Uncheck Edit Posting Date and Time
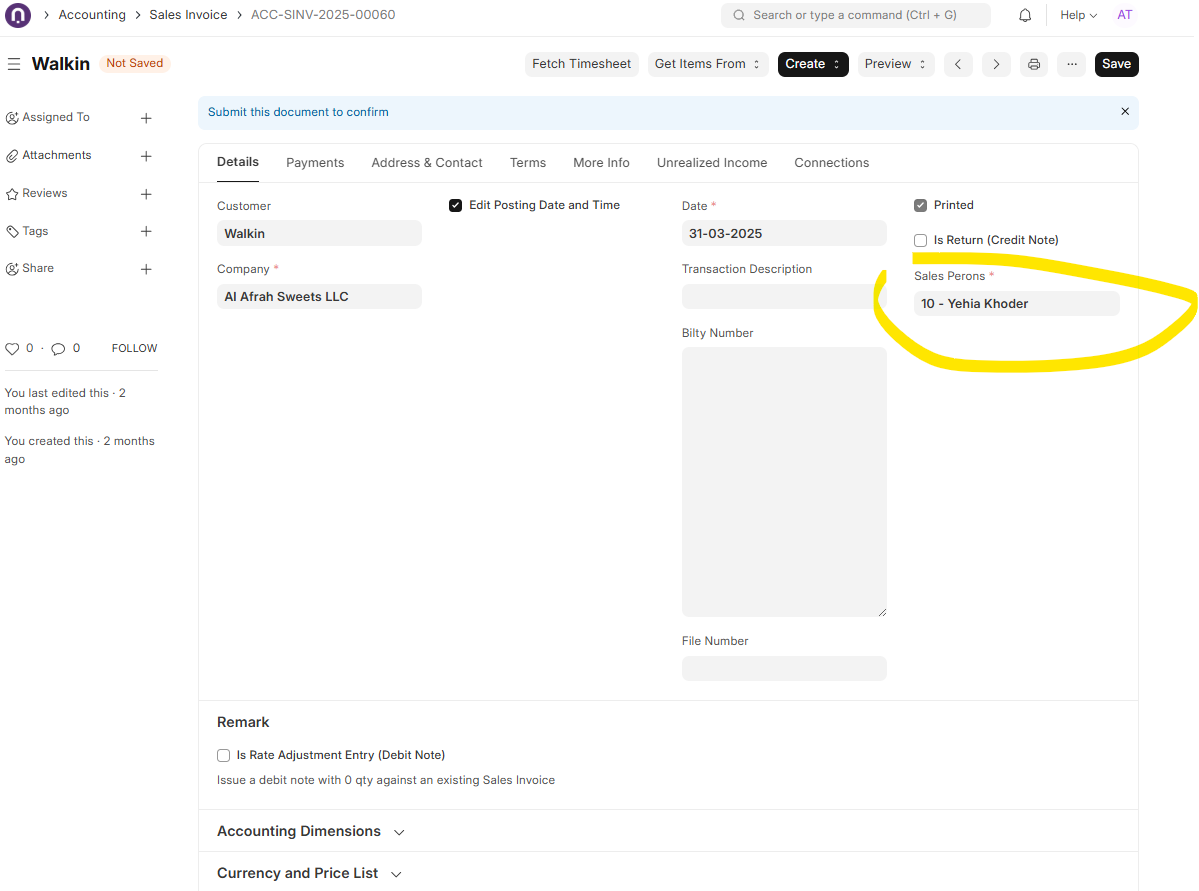This screenshot has height=891, width=1199. coord(456,205)
